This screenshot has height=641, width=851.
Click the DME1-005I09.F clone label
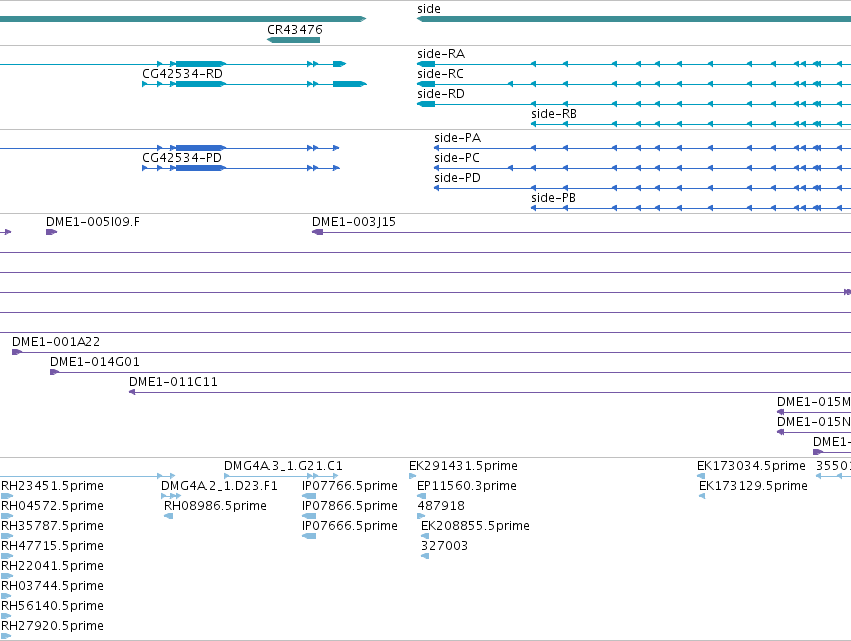[93, 222]
